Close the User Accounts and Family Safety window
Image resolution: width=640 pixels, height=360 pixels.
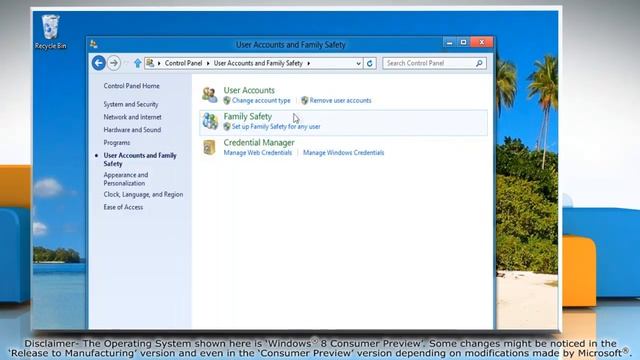click(482, 42)
